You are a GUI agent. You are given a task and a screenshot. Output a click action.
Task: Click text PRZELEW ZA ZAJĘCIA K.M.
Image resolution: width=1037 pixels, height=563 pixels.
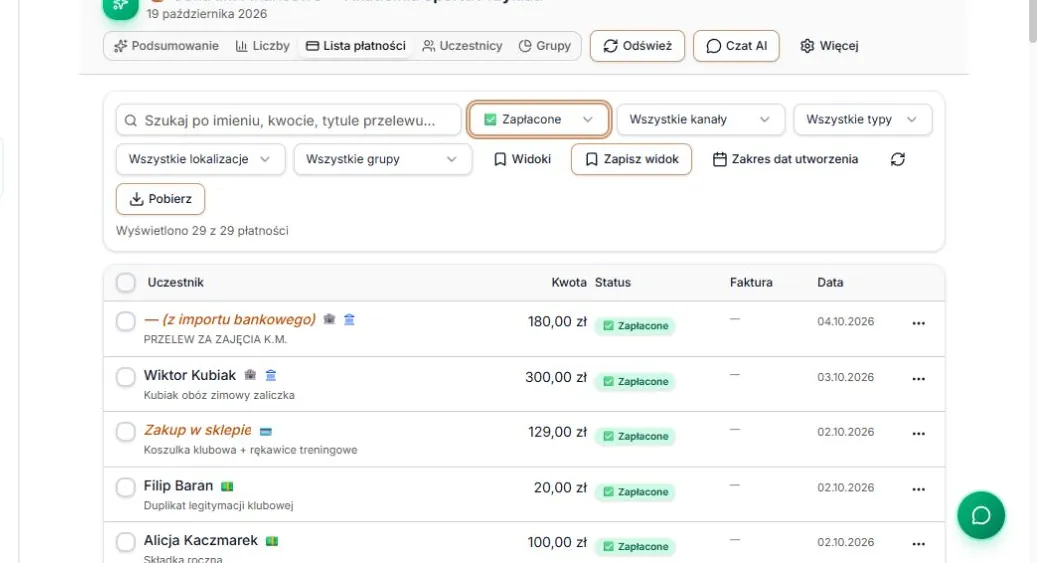(x=215, y=339)
